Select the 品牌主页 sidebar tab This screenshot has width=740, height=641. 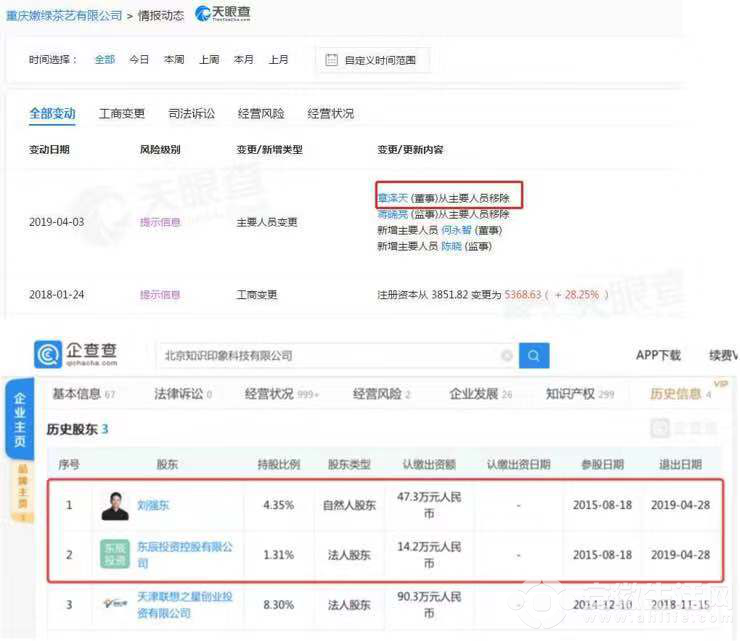click(23, 492)
